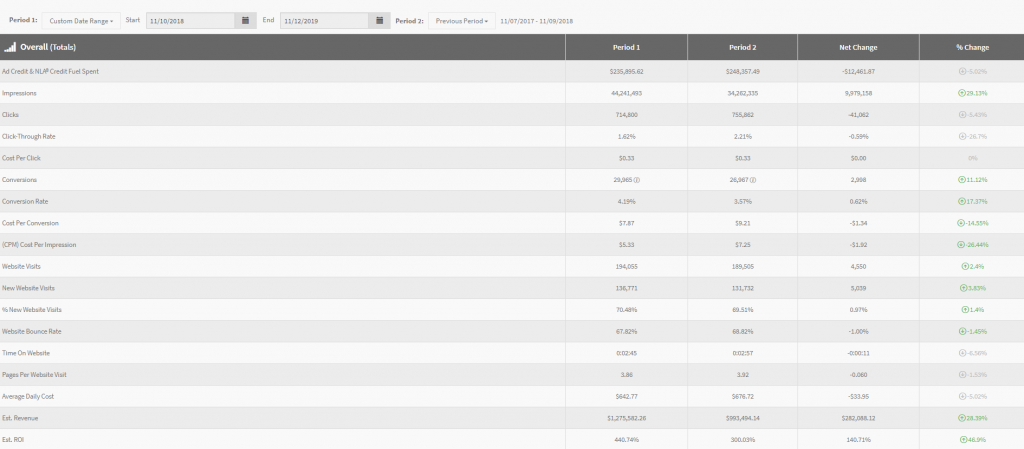
Task: Click the bar chart icon beside Overall (Totals)
Action: click(x=10, y=47)
